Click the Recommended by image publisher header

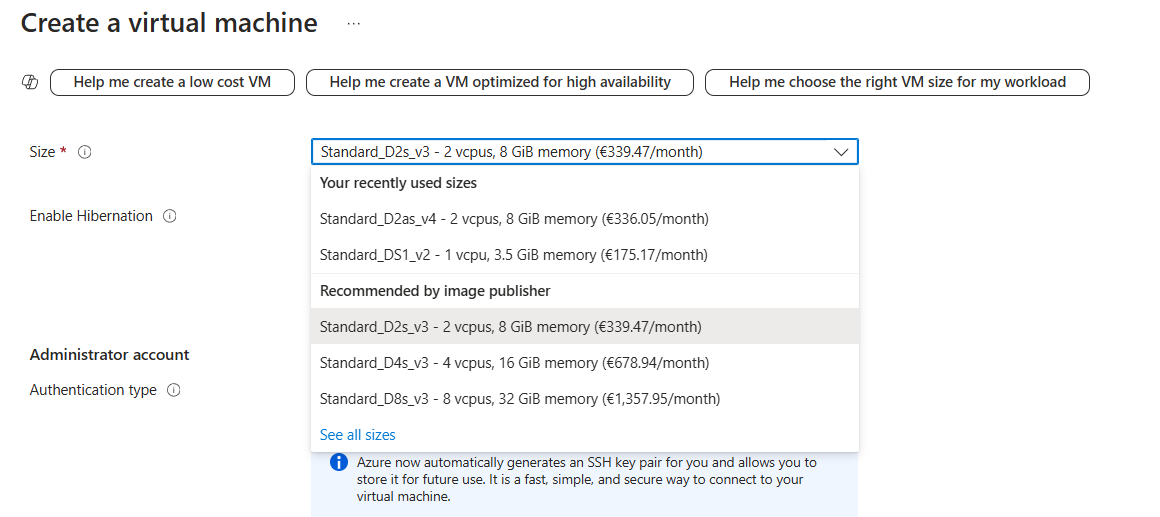pos(435,291)
